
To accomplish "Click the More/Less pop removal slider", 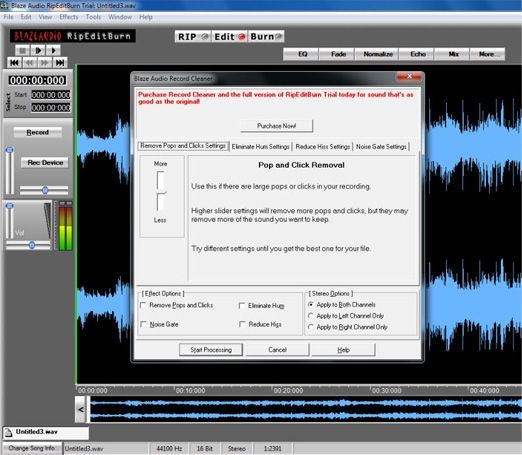I will (161, 191).
